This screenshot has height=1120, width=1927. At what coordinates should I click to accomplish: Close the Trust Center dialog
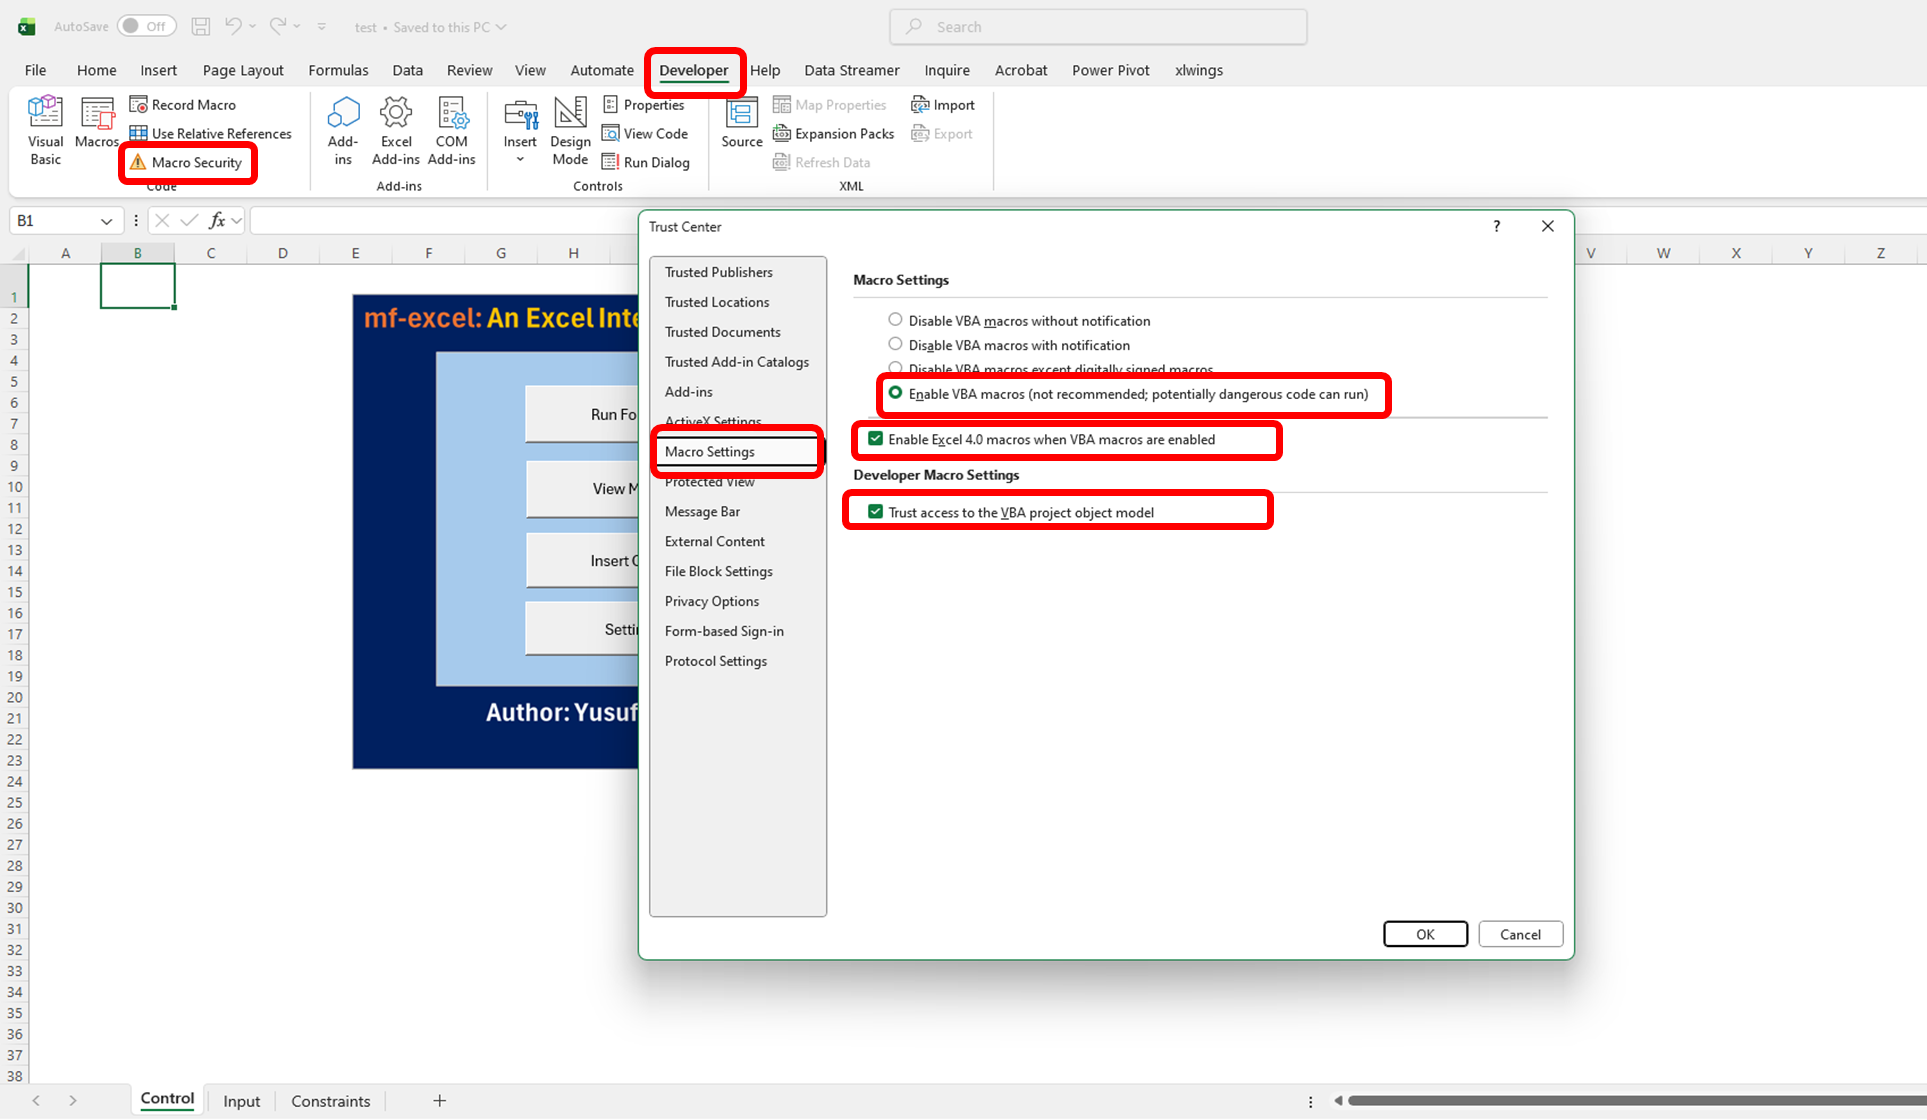(x=1547, y=227)
